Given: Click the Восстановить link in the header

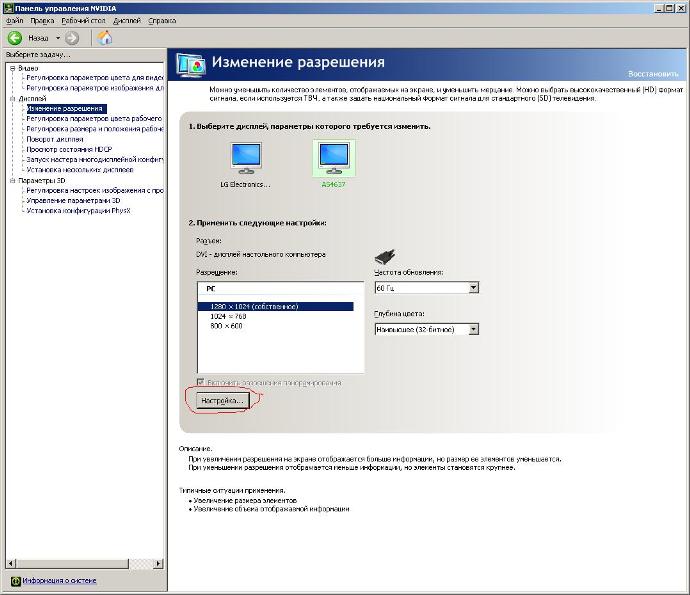Looking at the screenshot, I should pos(654,75).
